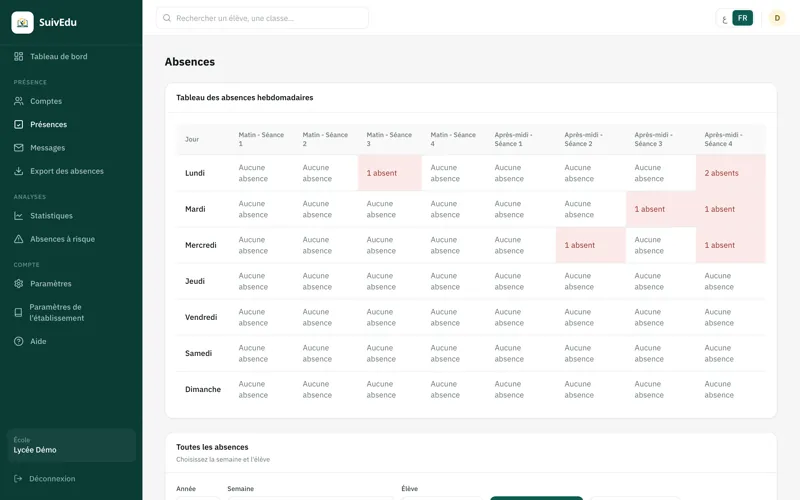Click Aucune absence for Dimanche Après-midi Séance 4
800x500 pixels.
tap(719, 389)
